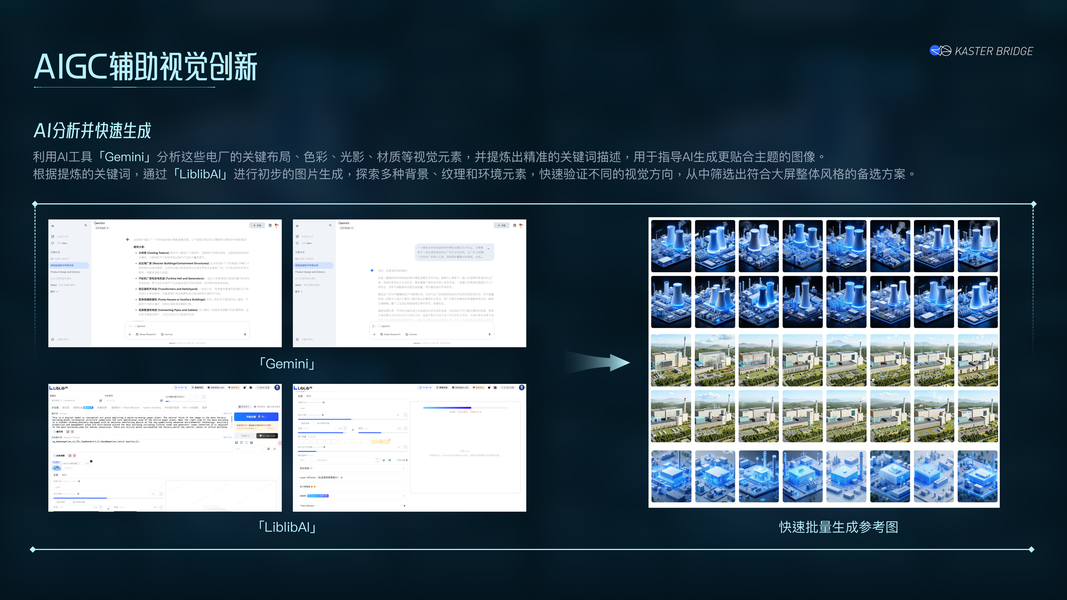Adjust sampling steps slider in left LiblibAI
Viewport: 1067px width, 600px height.
pyautogui.click(x=108, y=498)
